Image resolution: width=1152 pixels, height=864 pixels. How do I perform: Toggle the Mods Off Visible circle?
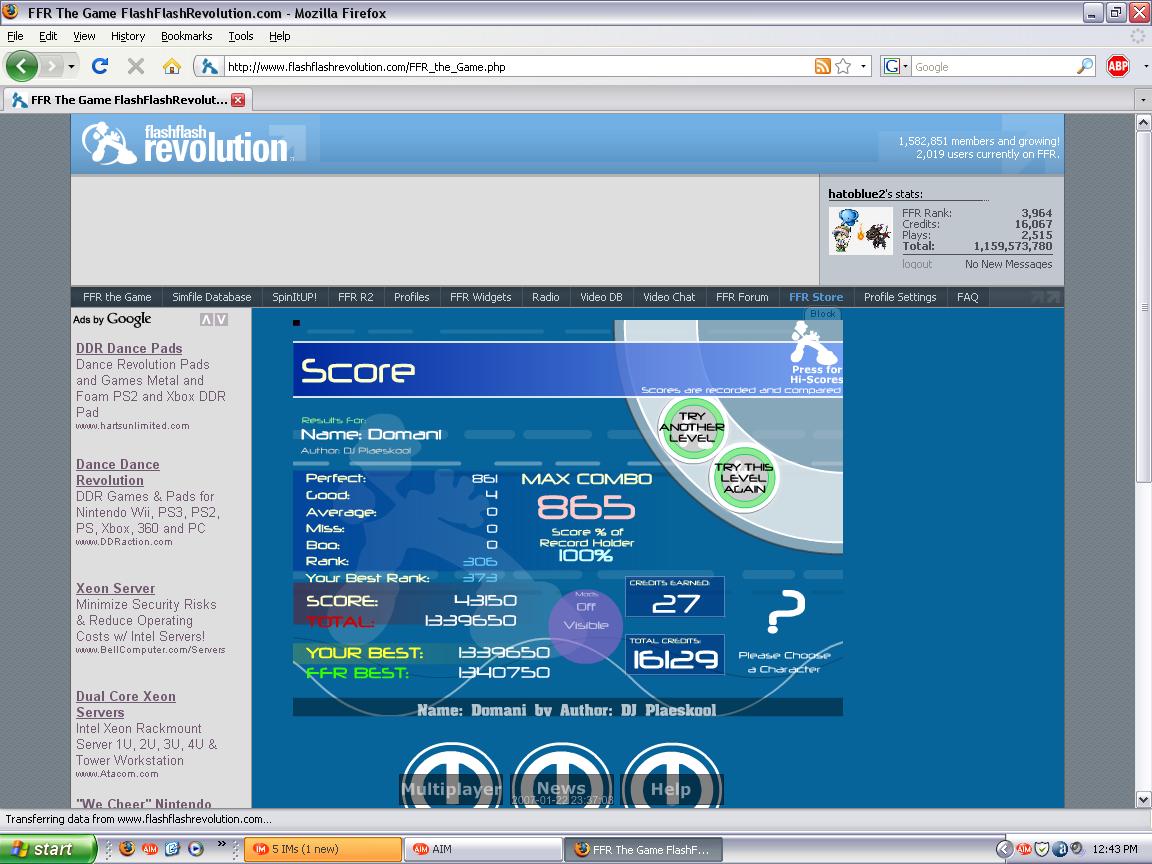tap(586, 624)
